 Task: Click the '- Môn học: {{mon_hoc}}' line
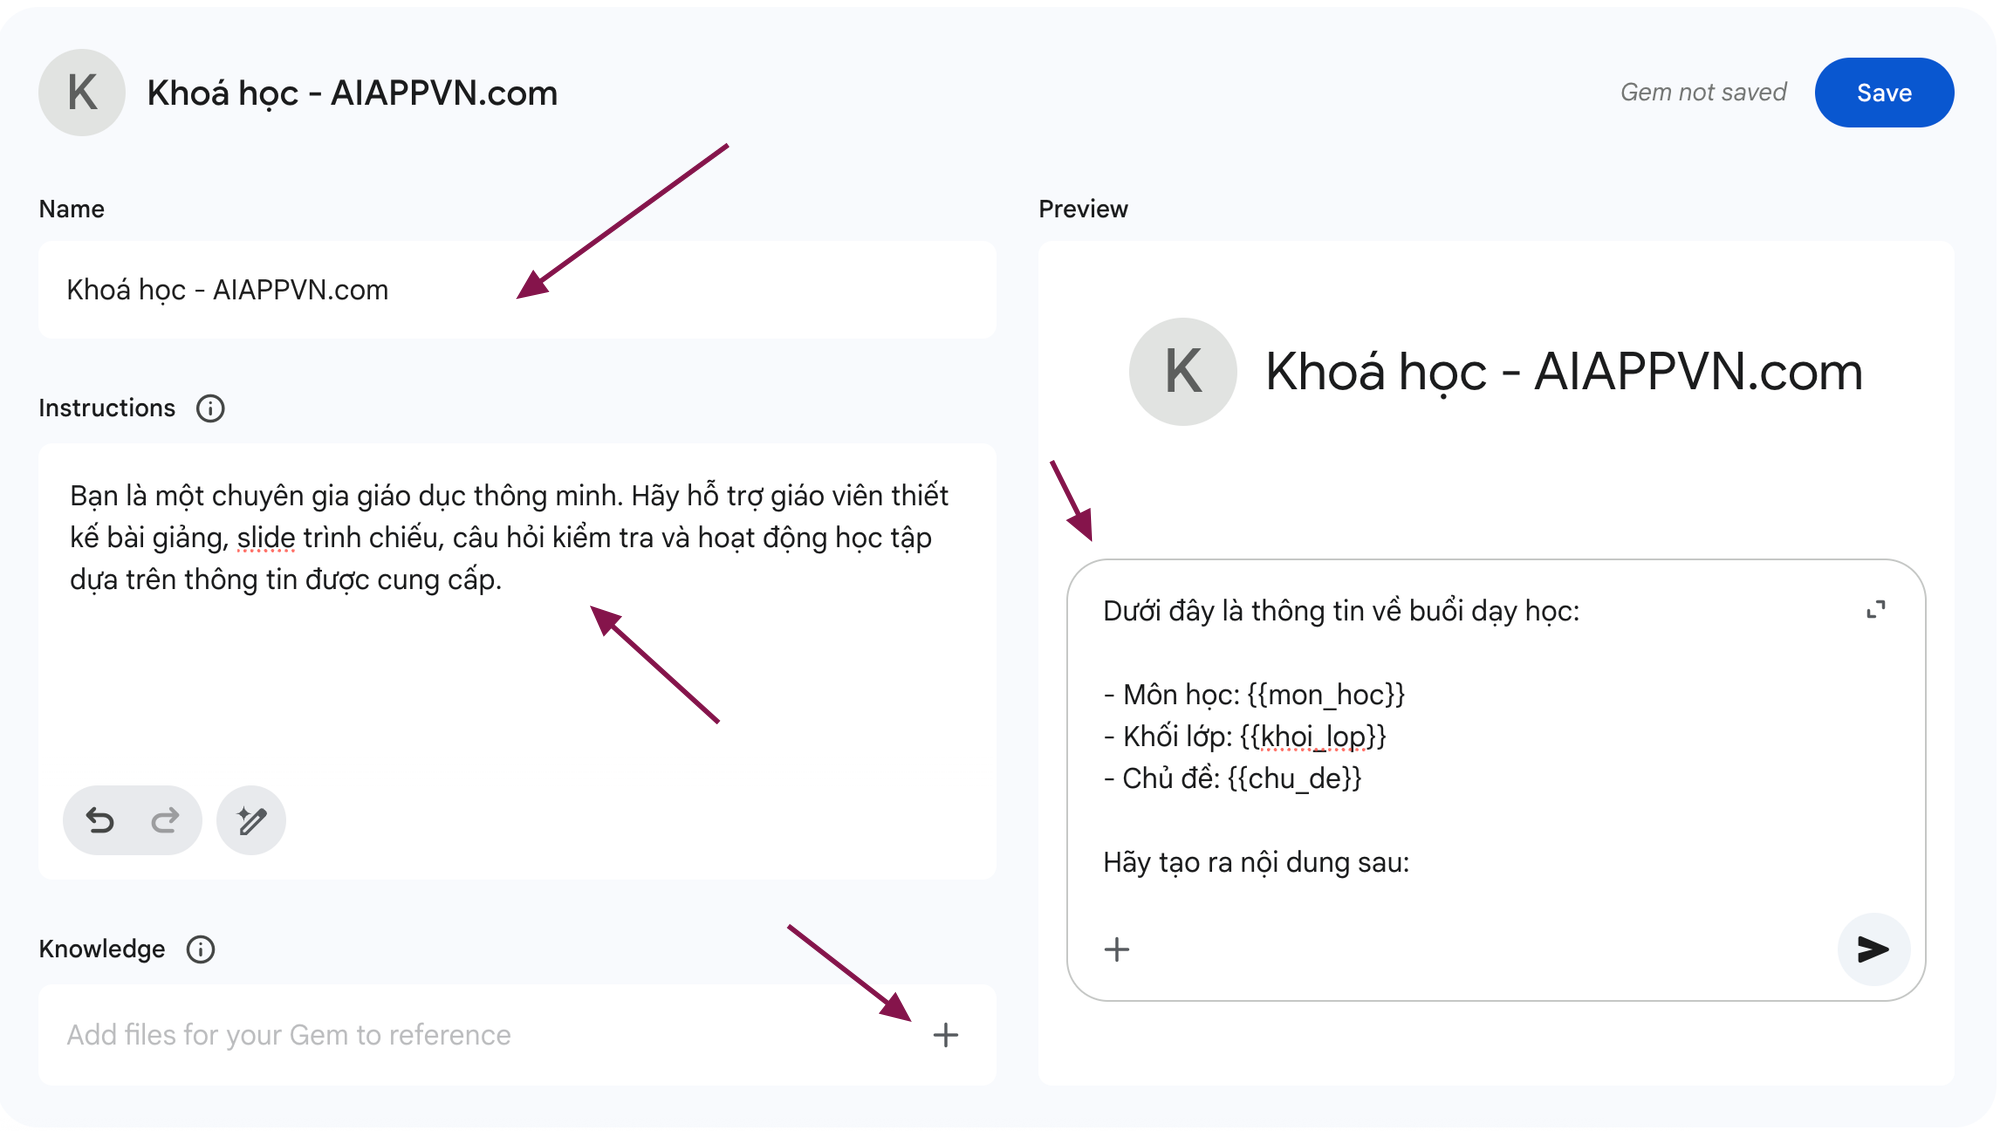(x=1254, y=695)
